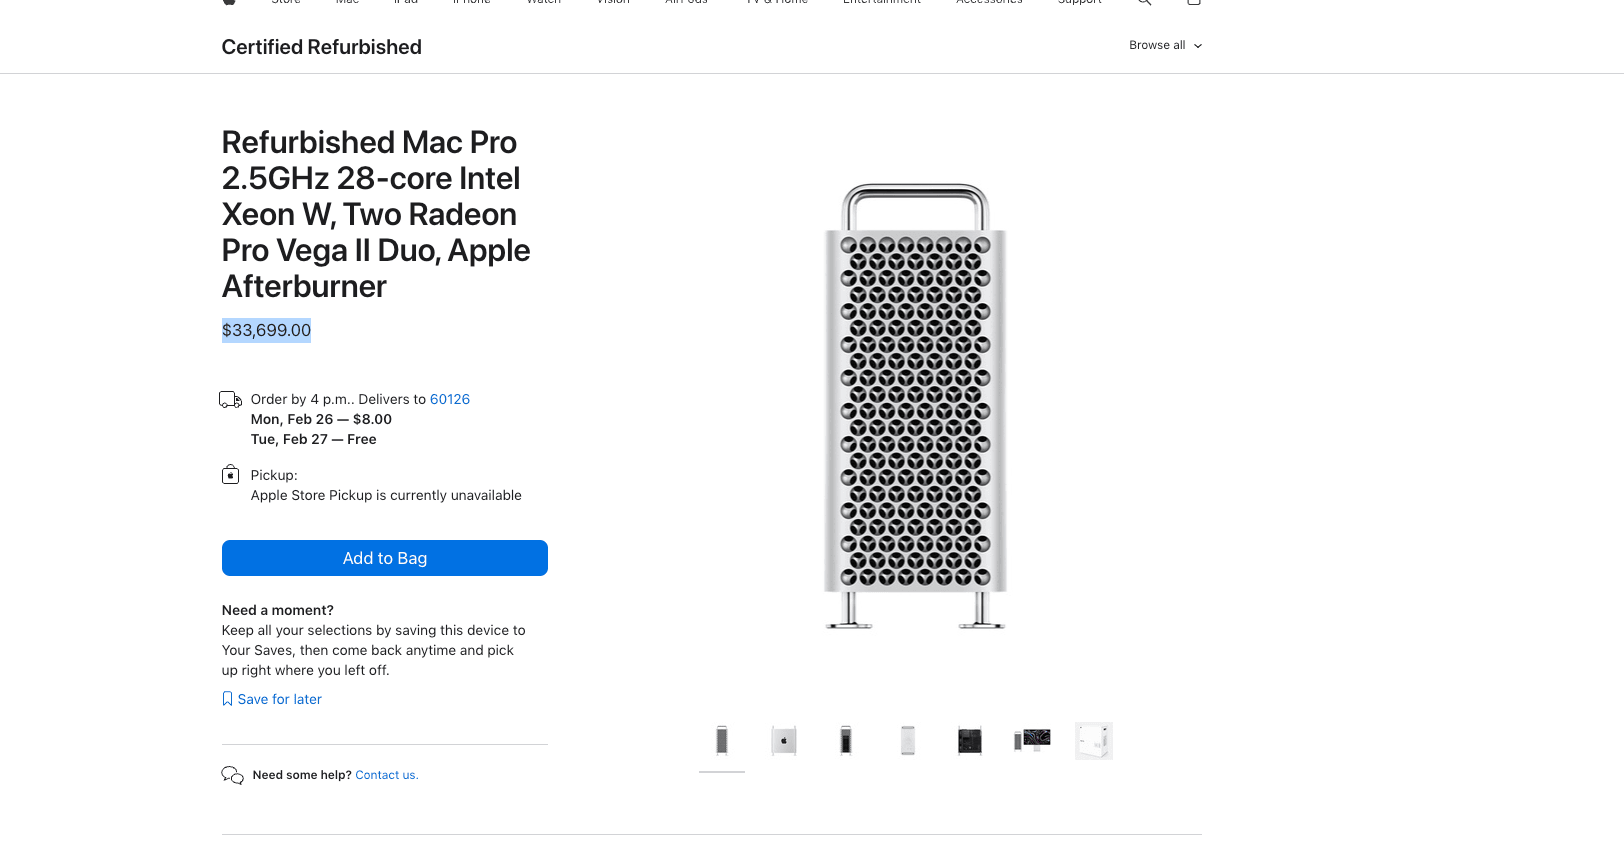Click the highlighted $33,699.00 price
Viewport: 1624px width, 846px height.
[x=266, y=330]
